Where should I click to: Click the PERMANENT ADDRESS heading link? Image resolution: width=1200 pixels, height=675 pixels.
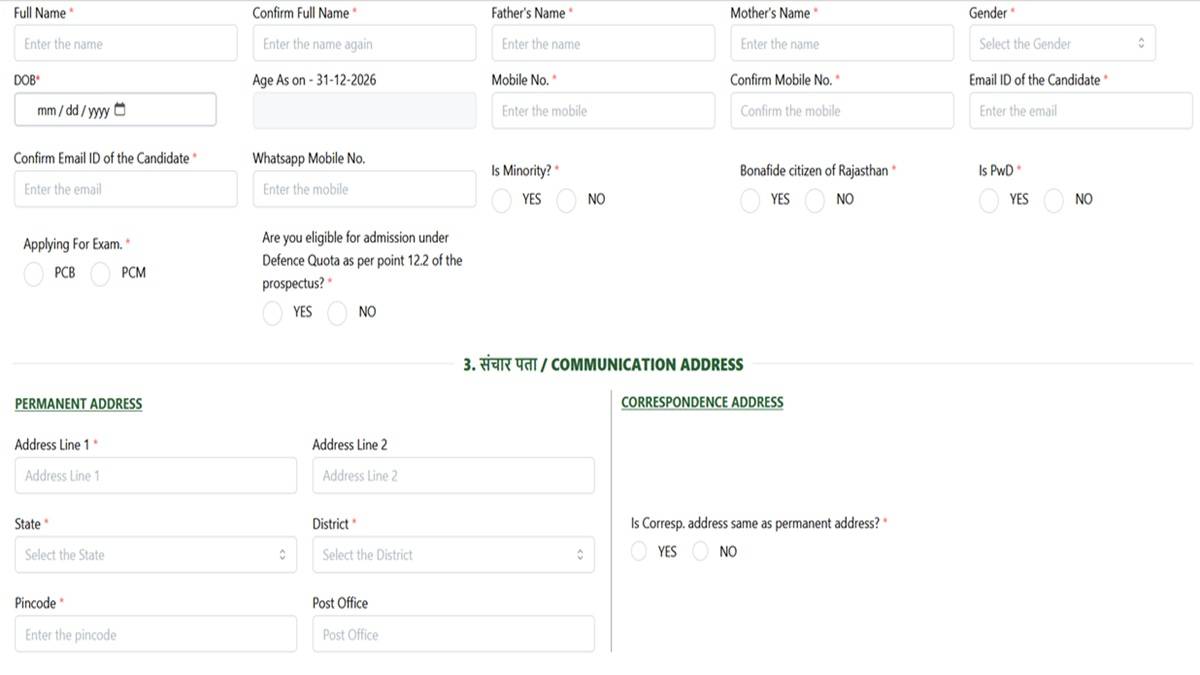tap(78, 403)
